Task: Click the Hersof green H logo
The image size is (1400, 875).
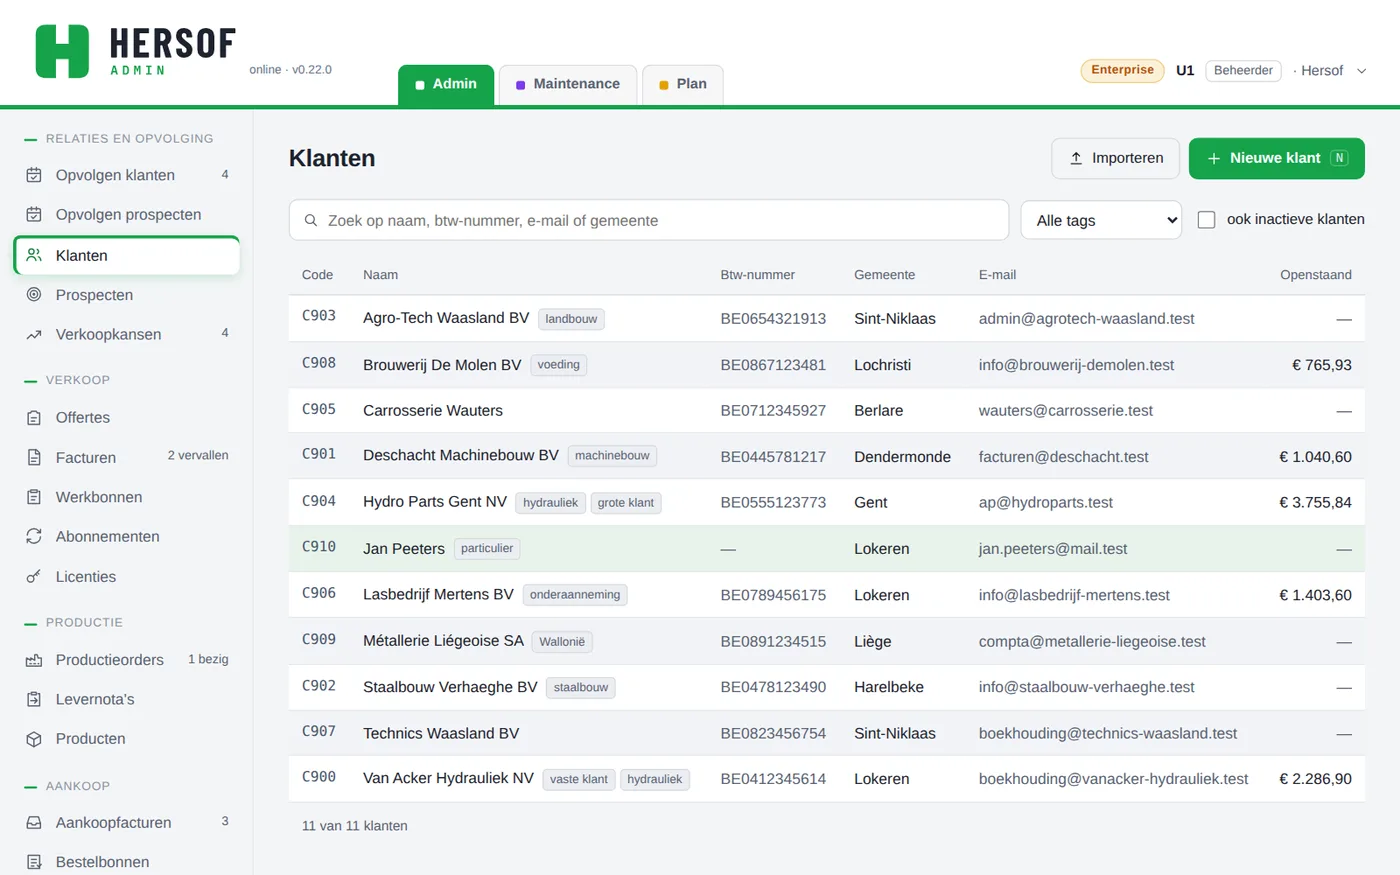Action: click(x=62, y=51)
